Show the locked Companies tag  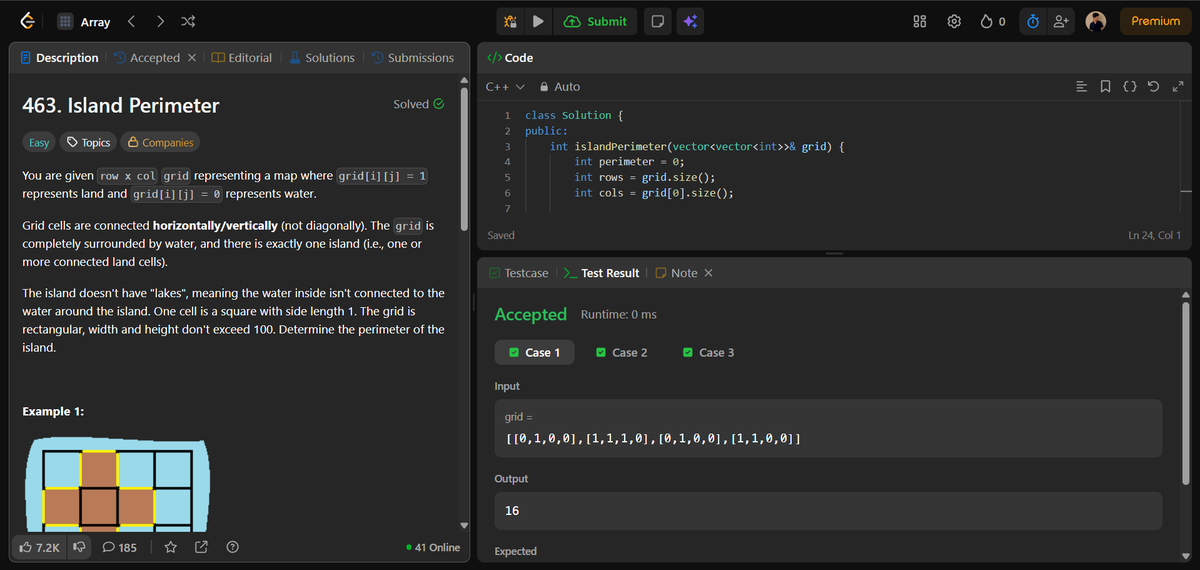tap(160, 143)
